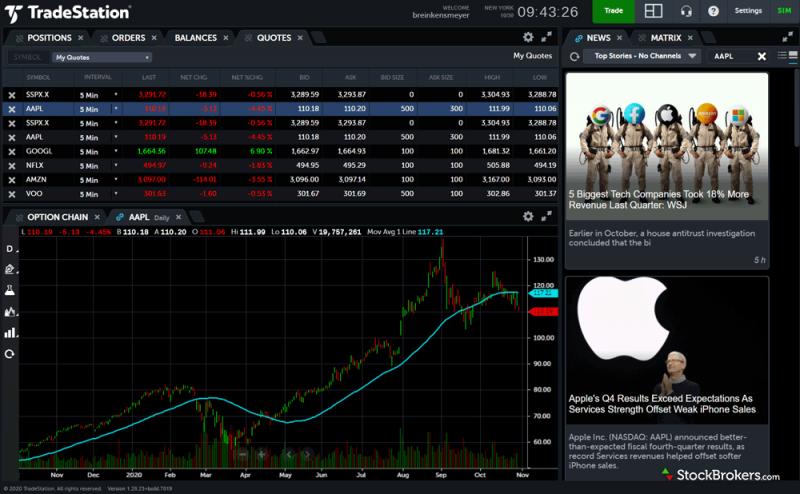Open the flask studies icon

tap(10, 290)
